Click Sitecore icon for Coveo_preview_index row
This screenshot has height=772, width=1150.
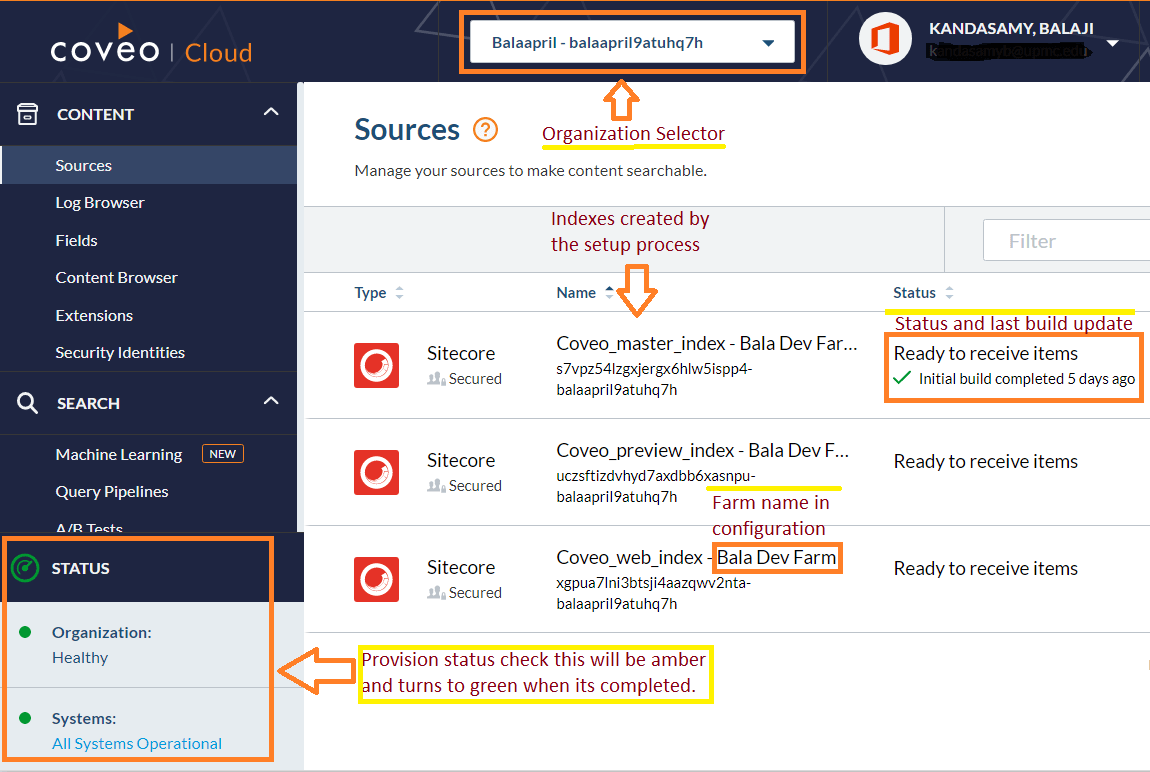pyautogui.click(x=376, y=472)
